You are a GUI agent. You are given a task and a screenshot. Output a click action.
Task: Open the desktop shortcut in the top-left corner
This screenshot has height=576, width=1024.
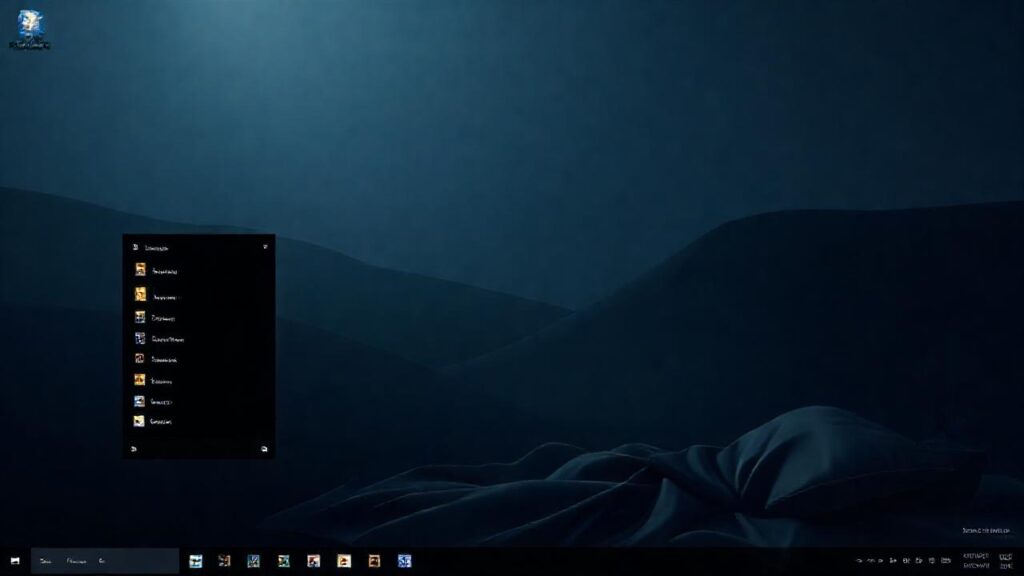(x=30, y=25)
